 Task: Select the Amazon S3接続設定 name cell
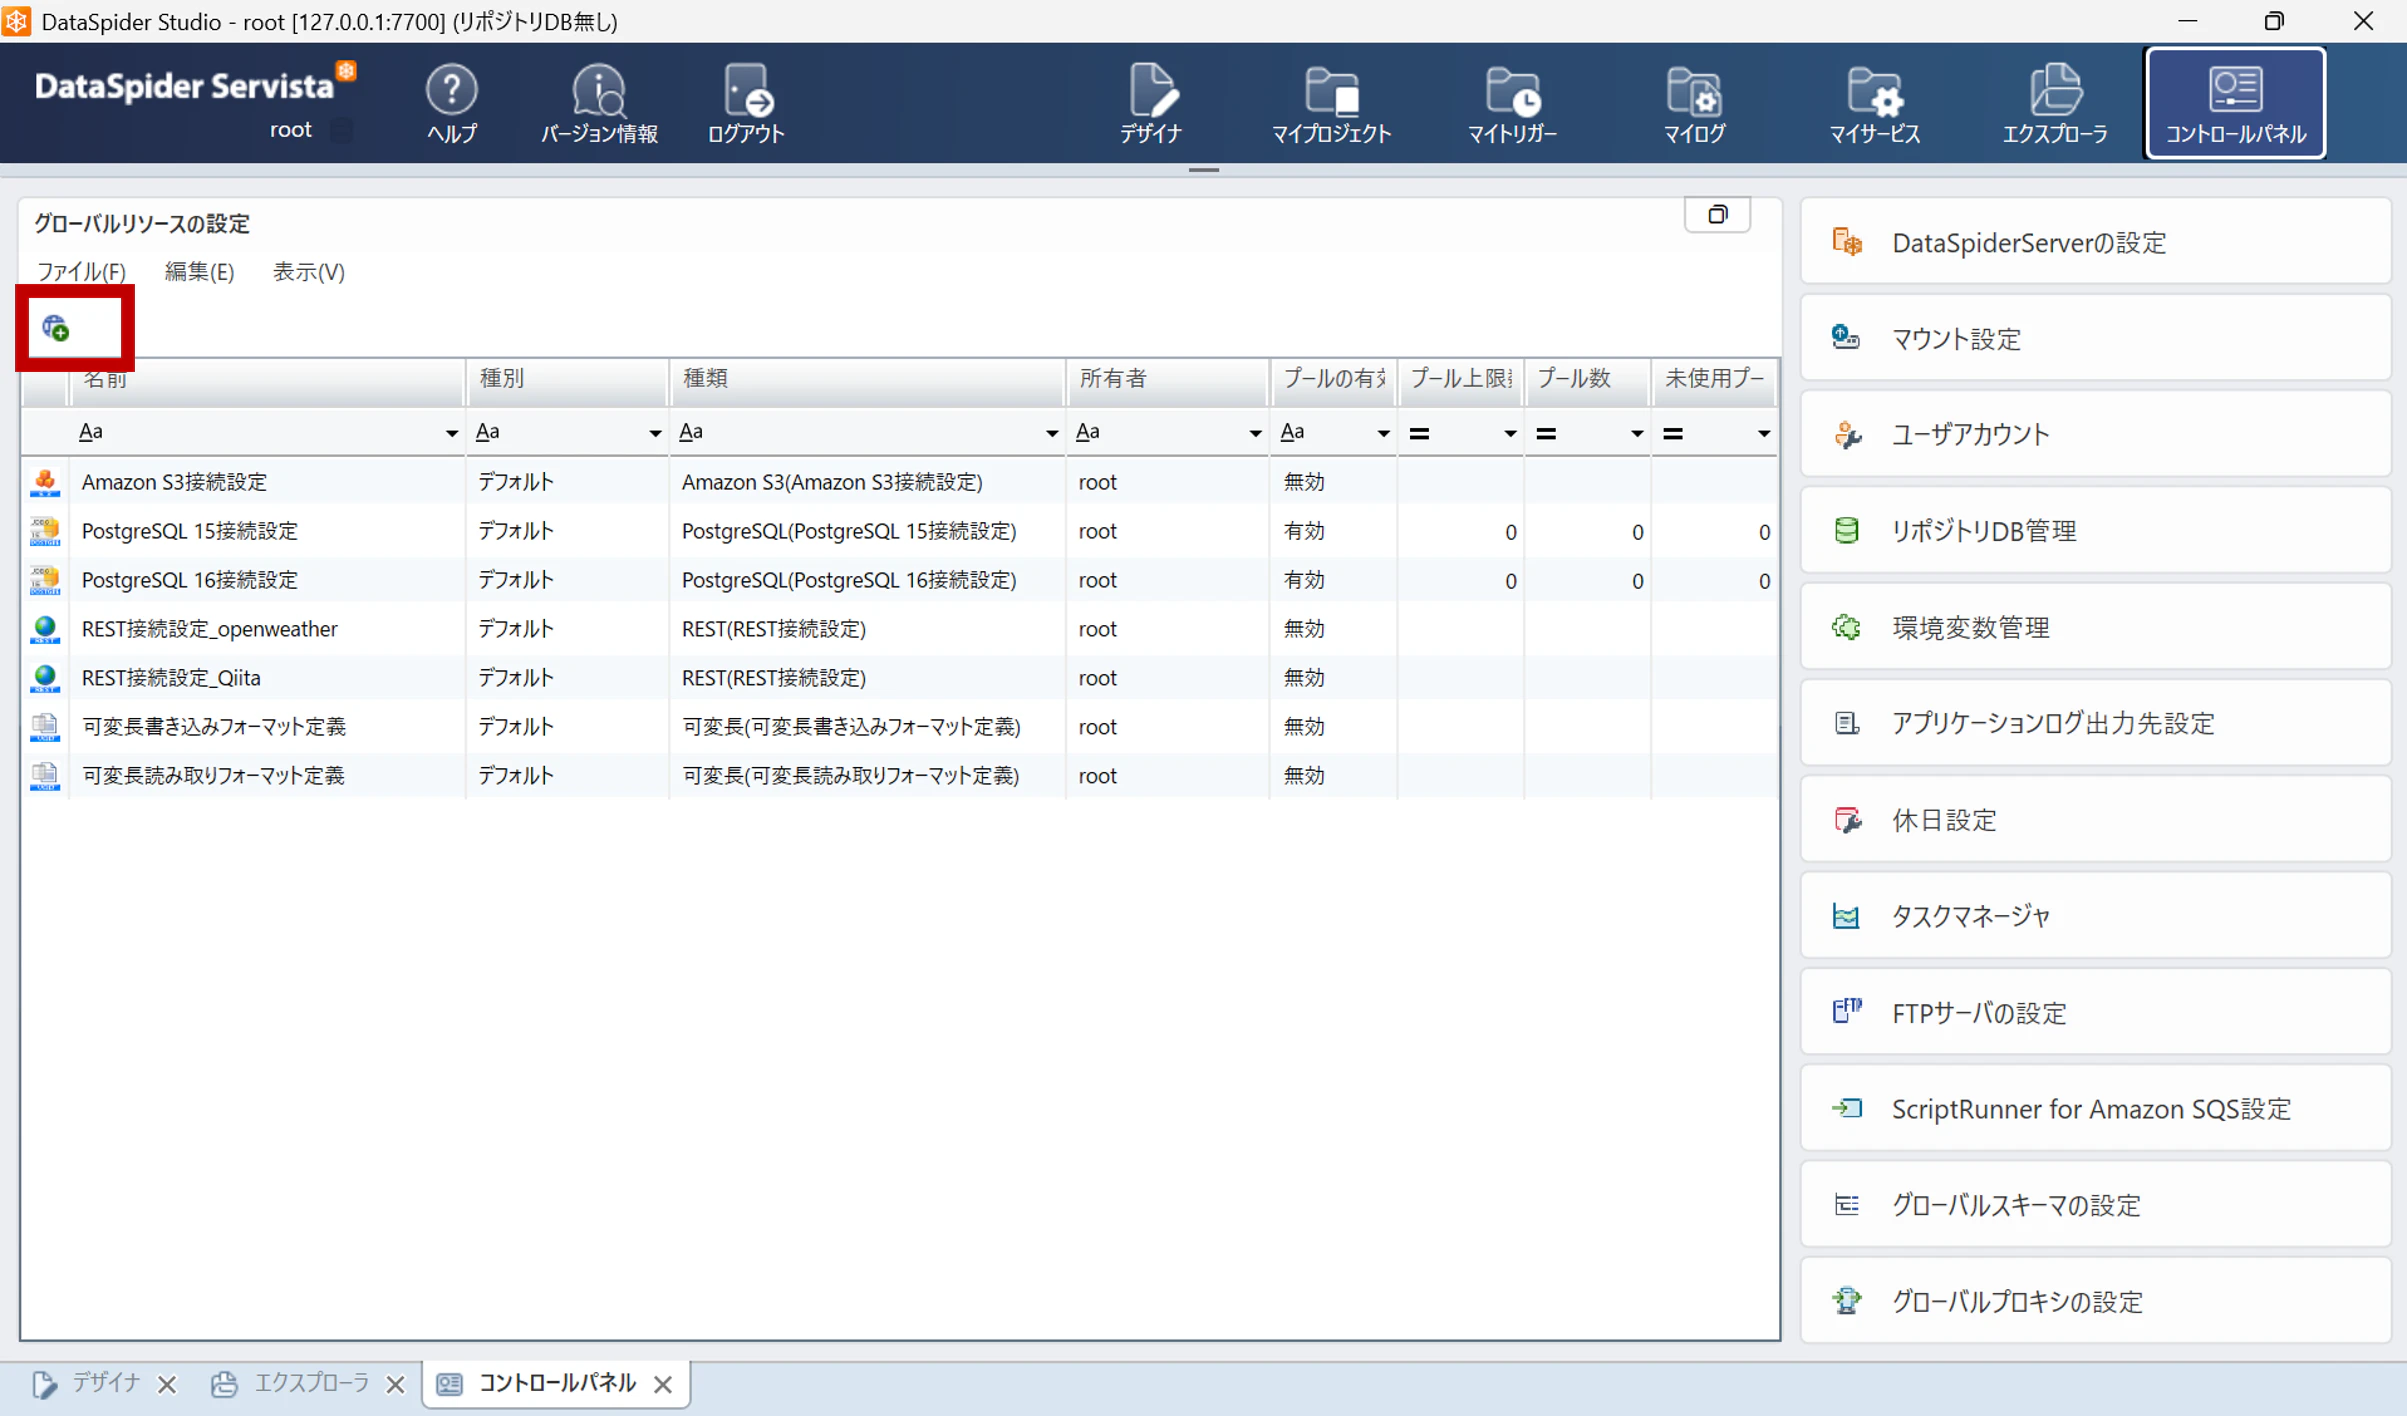pyautogui.click(x=267, y=482)
